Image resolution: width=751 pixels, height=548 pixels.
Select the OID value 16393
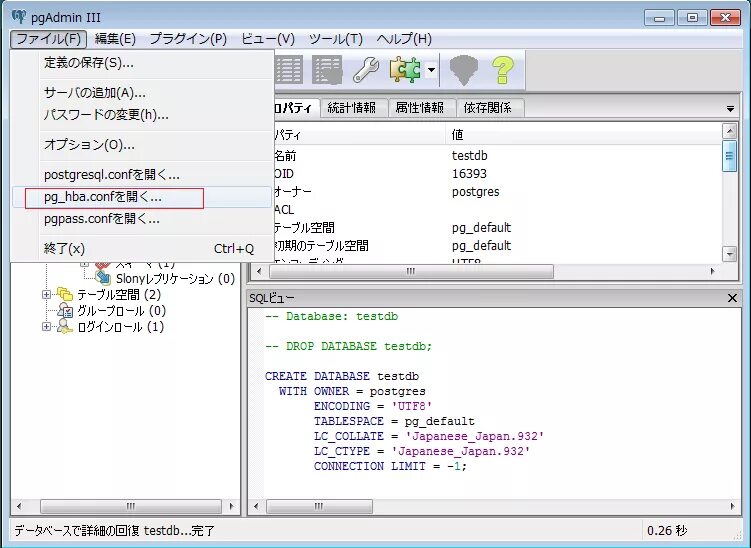click(x=469, y=173)
